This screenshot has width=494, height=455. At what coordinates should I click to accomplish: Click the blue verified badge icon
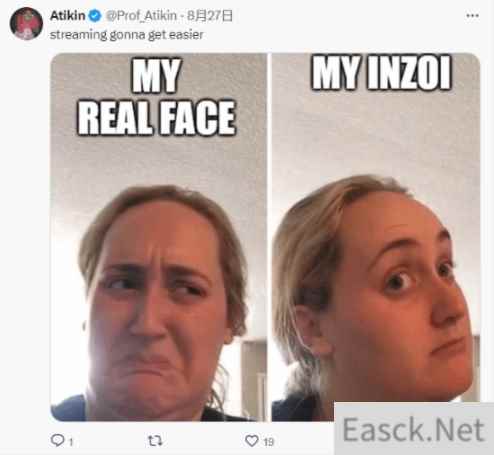(95, 16)
